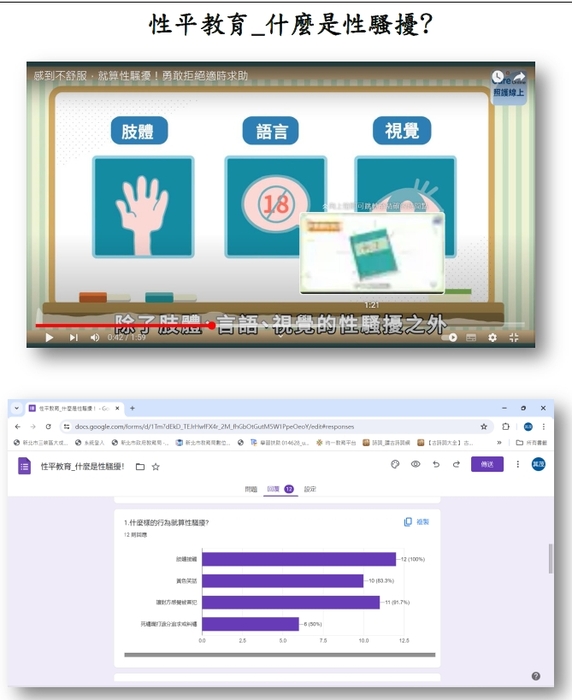Click the 10 (83.3%) bar in chart
The height and width of the screenshot is (700, 572).
coord(283,581)
